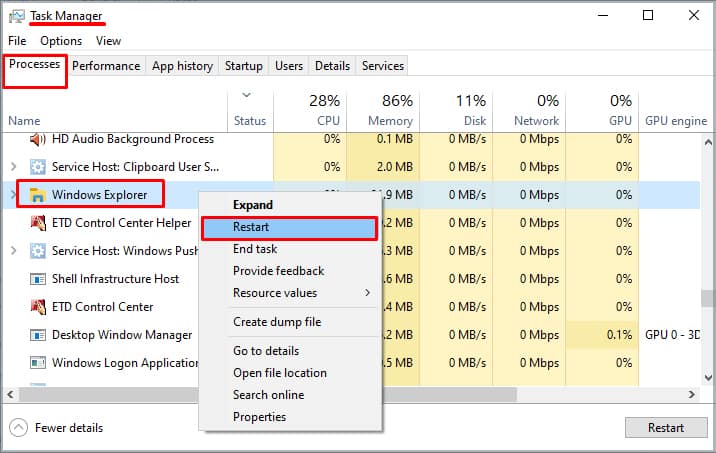This screenshot has width=716, height=453.
Task: Expand the Windows Explorer process group
Action: click(13, 195)
